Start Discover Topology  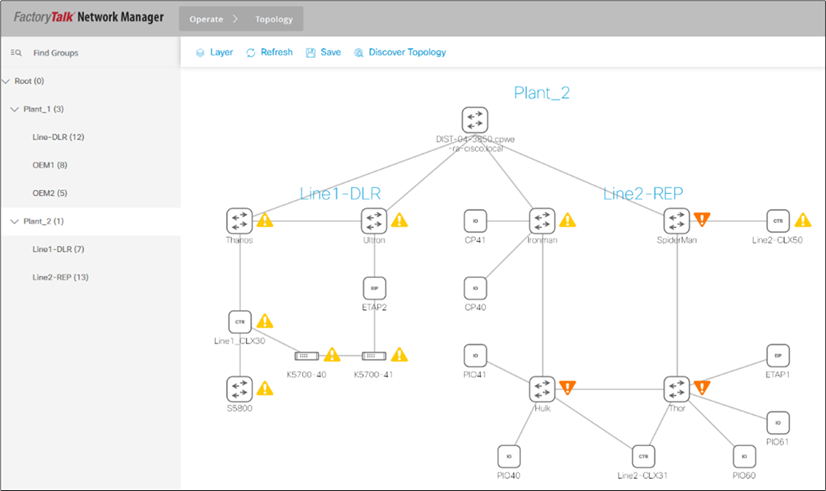400,52
